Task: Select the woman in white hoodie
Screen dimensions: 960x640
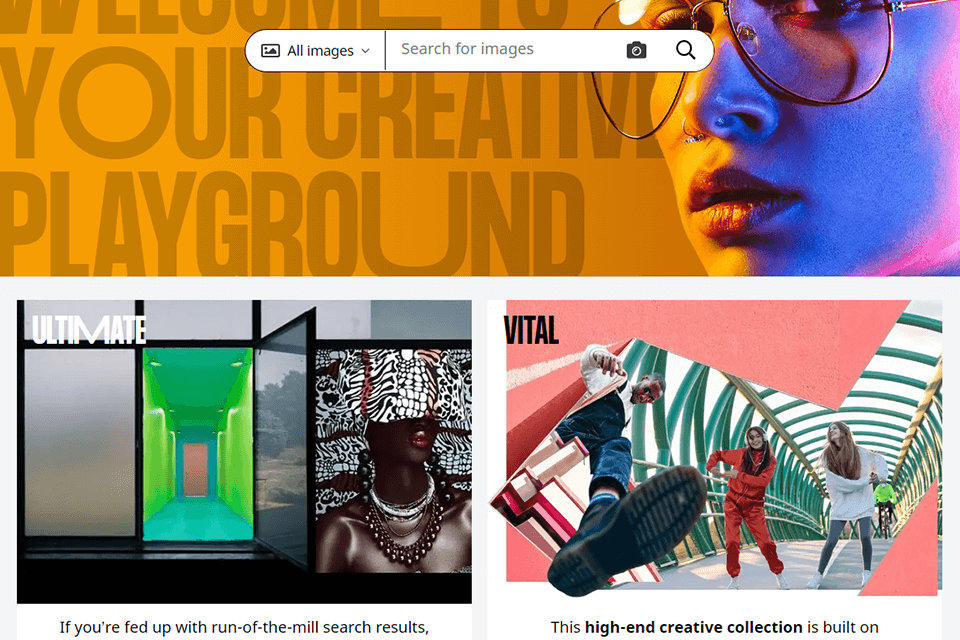Action: pyautogui.click(x=848, y=503)
